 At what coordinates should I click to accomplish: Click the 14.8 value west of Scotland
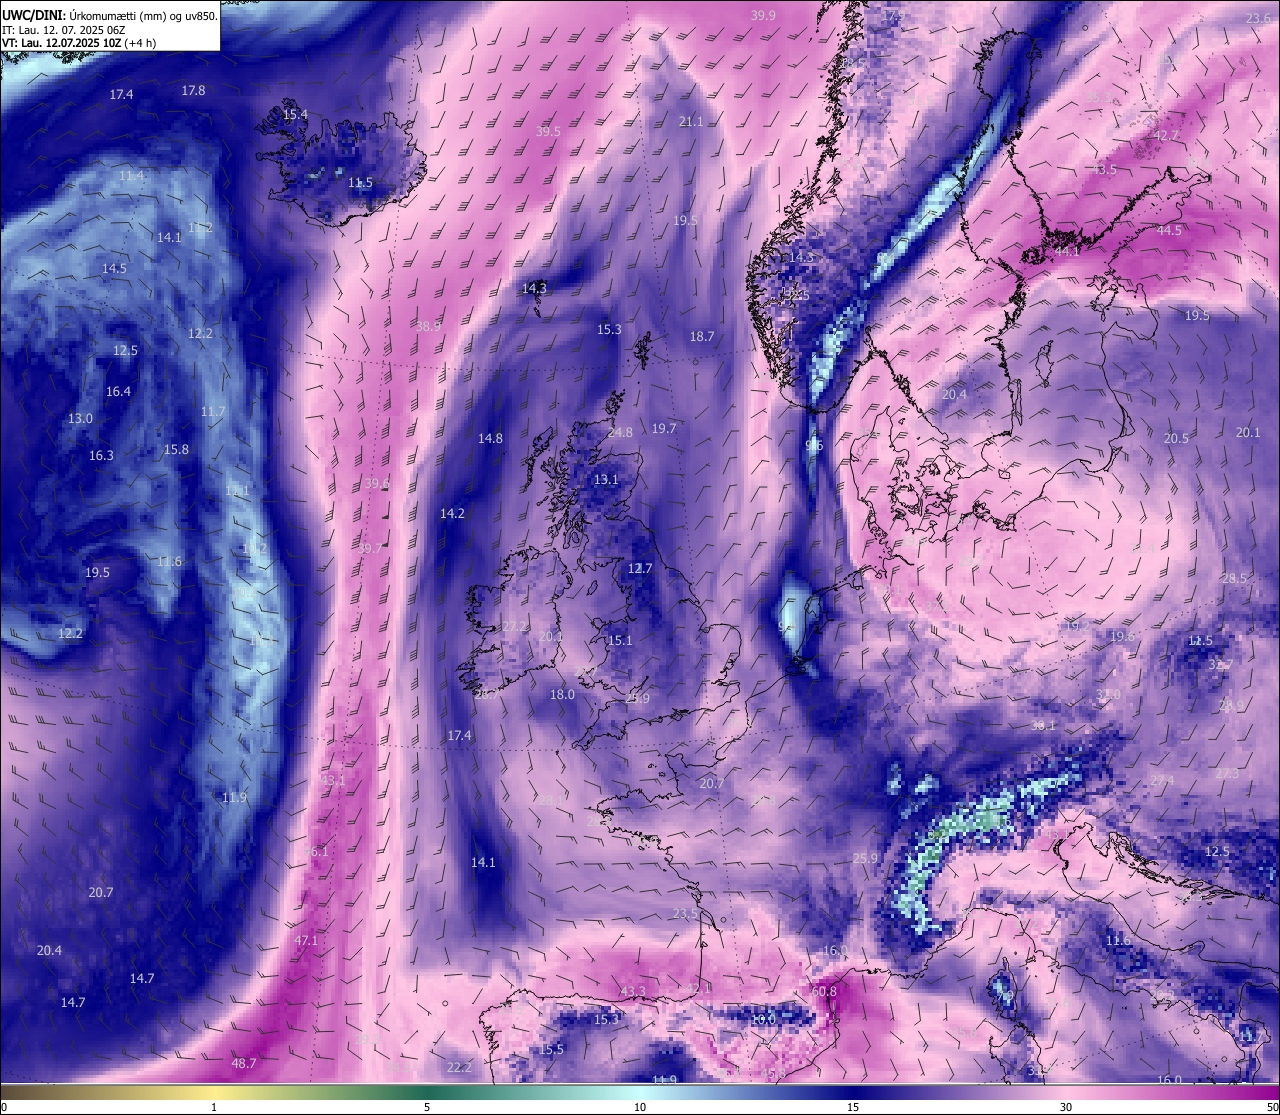tap(490, 438)
